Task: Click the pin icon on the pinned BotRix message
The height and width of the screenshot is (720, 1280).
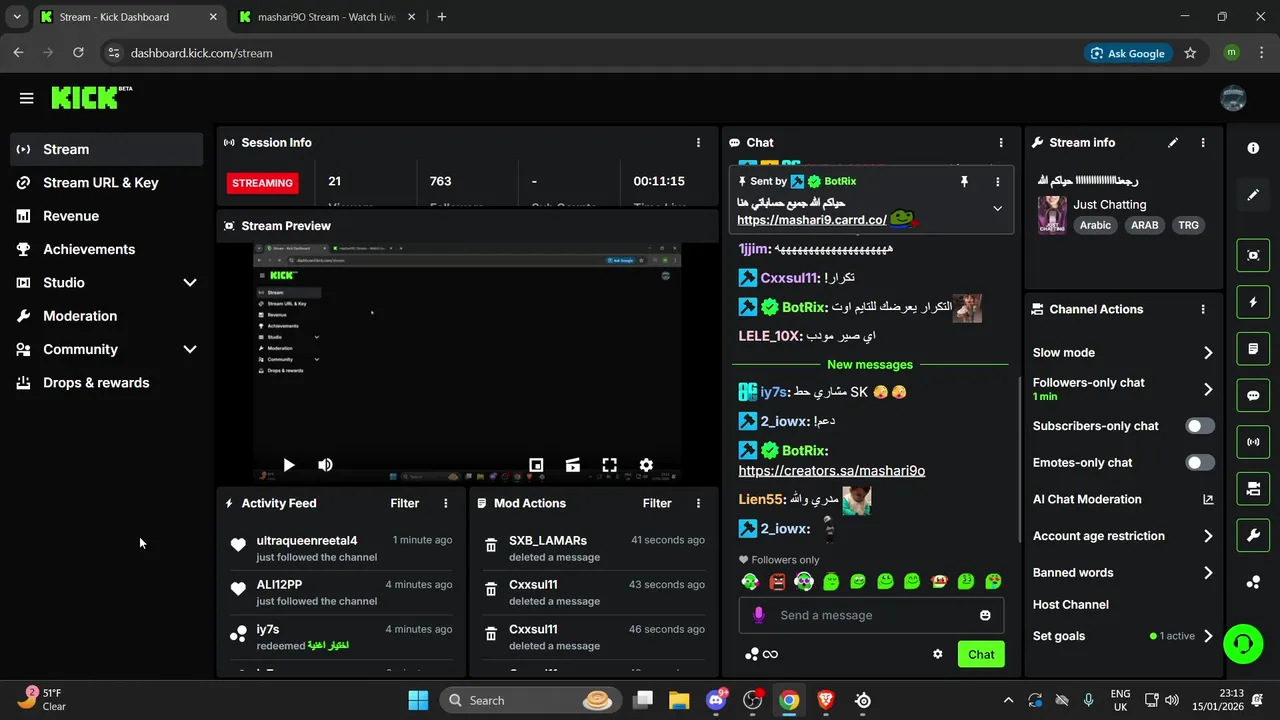Action: tap(964, 181)
